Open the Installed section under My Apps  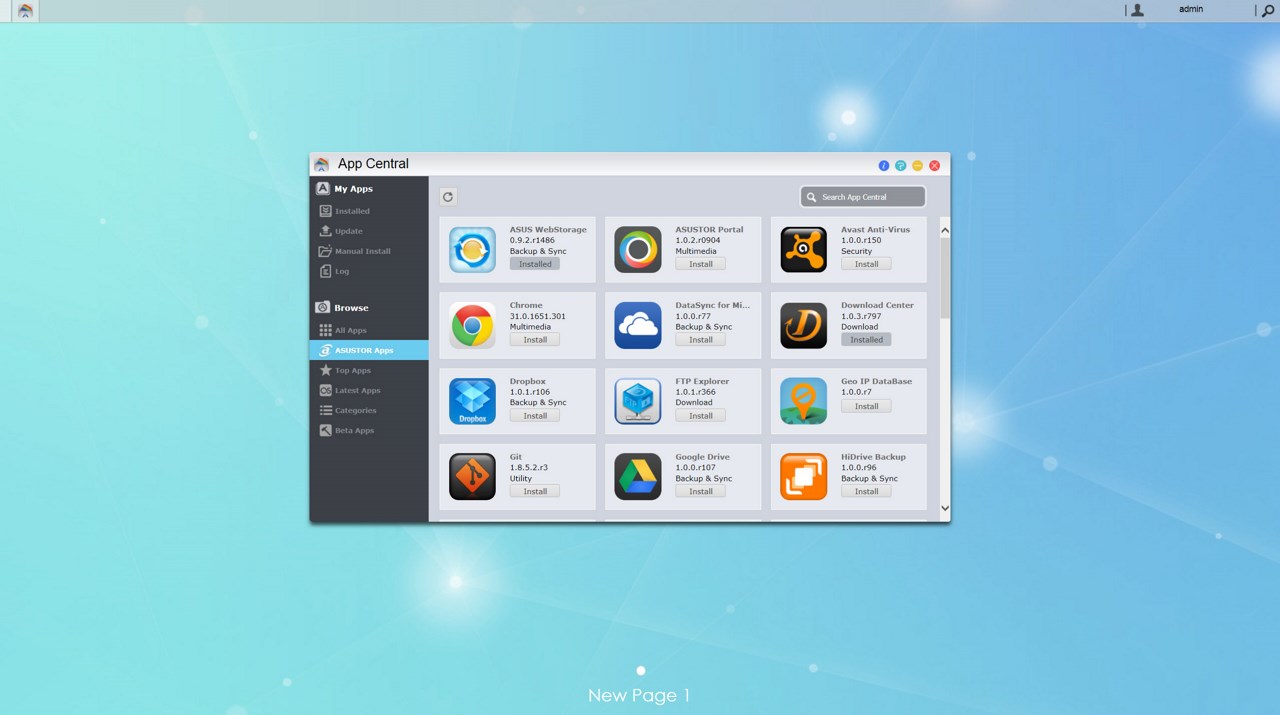pyautogui.click(x=352, y=211)
